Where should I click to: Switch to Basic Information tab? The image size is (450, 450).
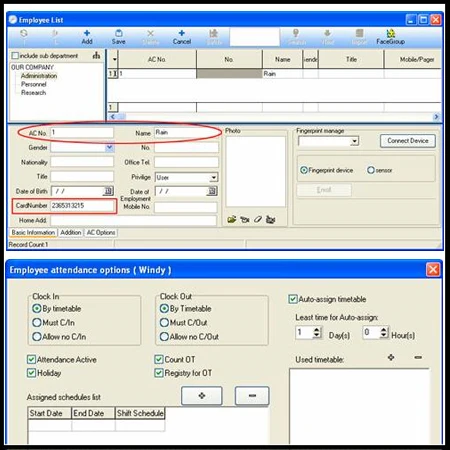[x=33, y=232]
